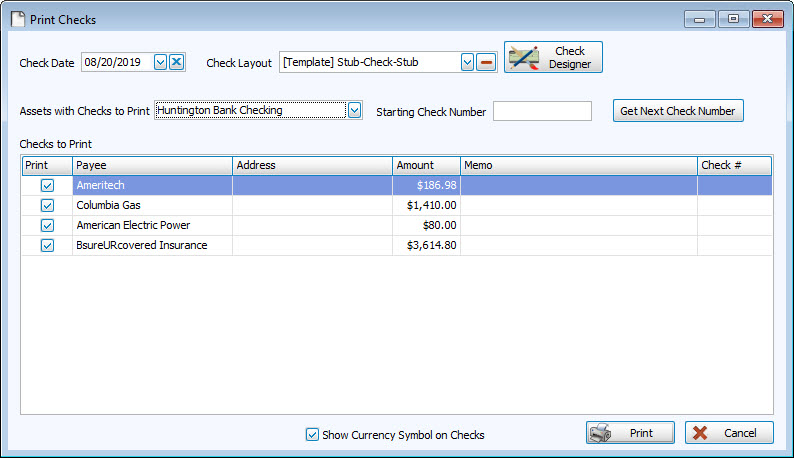Sort by the Payee column header
Image resolution: width=794 pixels, height=458 pixels.
[152, 165]
